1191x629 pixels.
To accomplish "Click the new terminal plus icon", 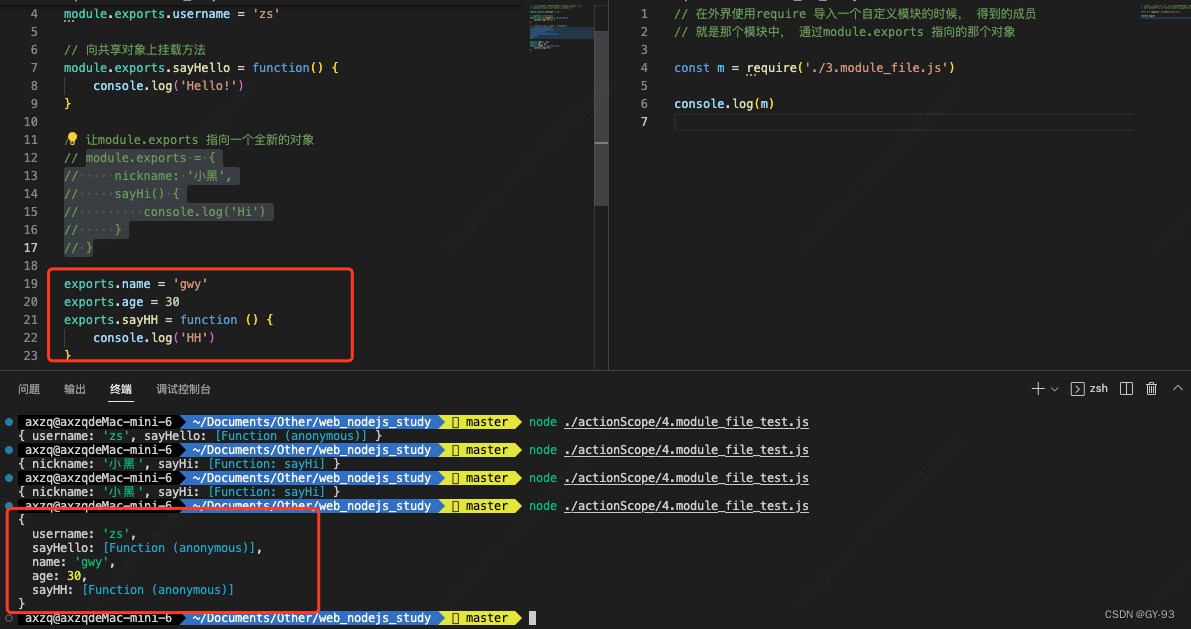I will click(1038, 389).
